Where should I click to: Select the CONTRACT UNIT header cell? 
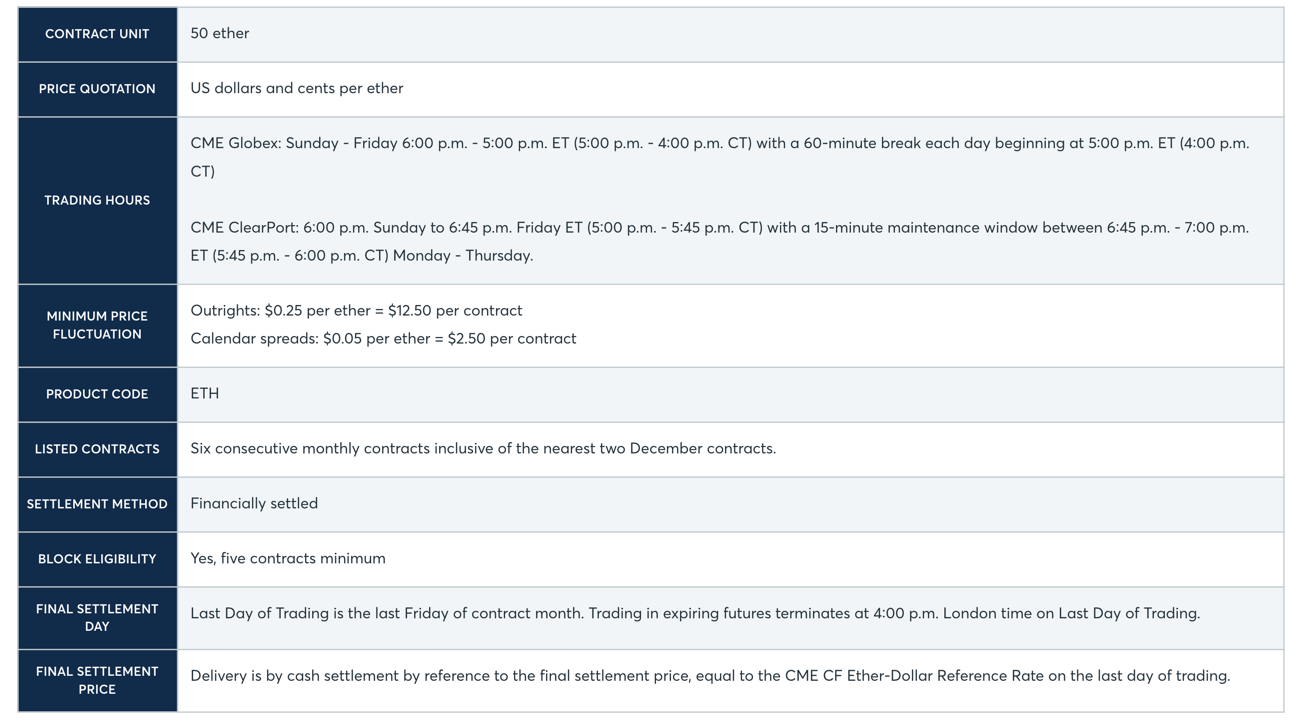(x=97, y=34)
